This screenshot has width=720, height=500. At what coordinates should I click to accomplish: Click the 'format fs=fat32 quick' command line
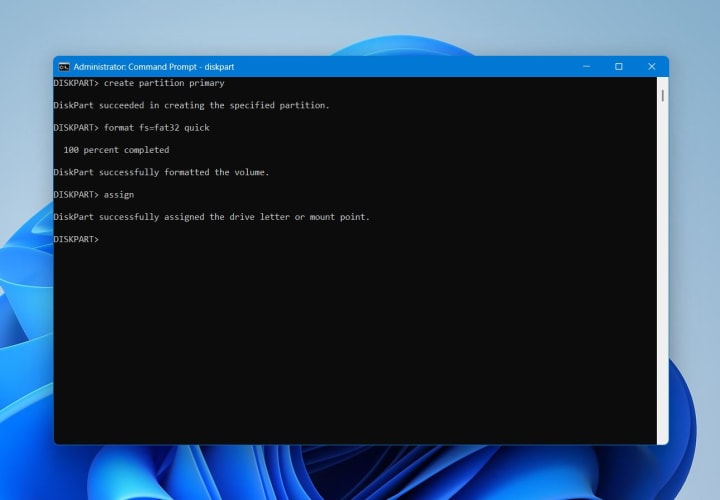click(132, 128)
